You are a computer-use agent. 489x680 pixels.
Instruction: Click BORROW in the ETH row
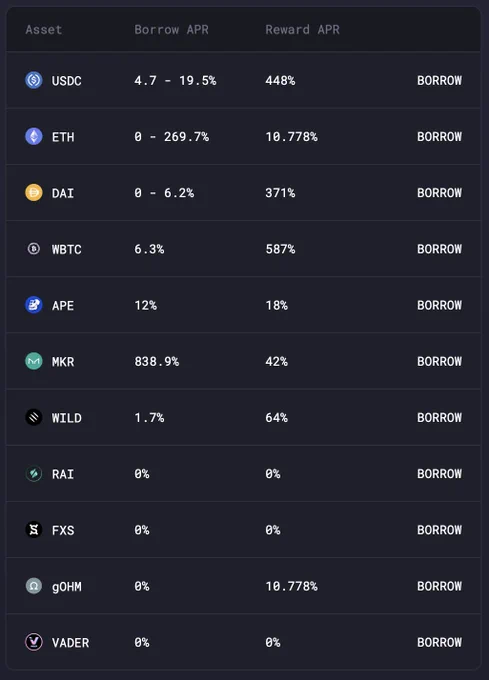[439, 137]
